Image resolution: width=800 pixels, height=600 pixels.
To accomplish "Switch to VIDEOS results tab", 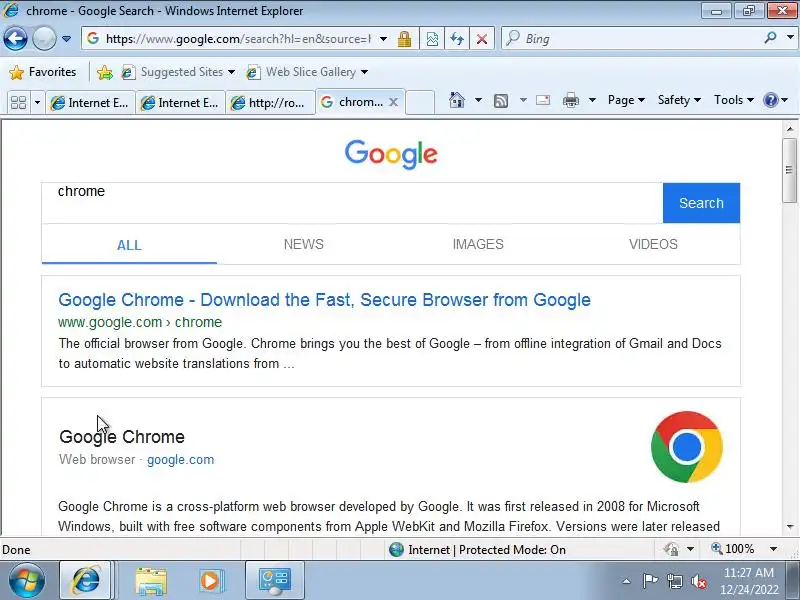I will (653, 244).
